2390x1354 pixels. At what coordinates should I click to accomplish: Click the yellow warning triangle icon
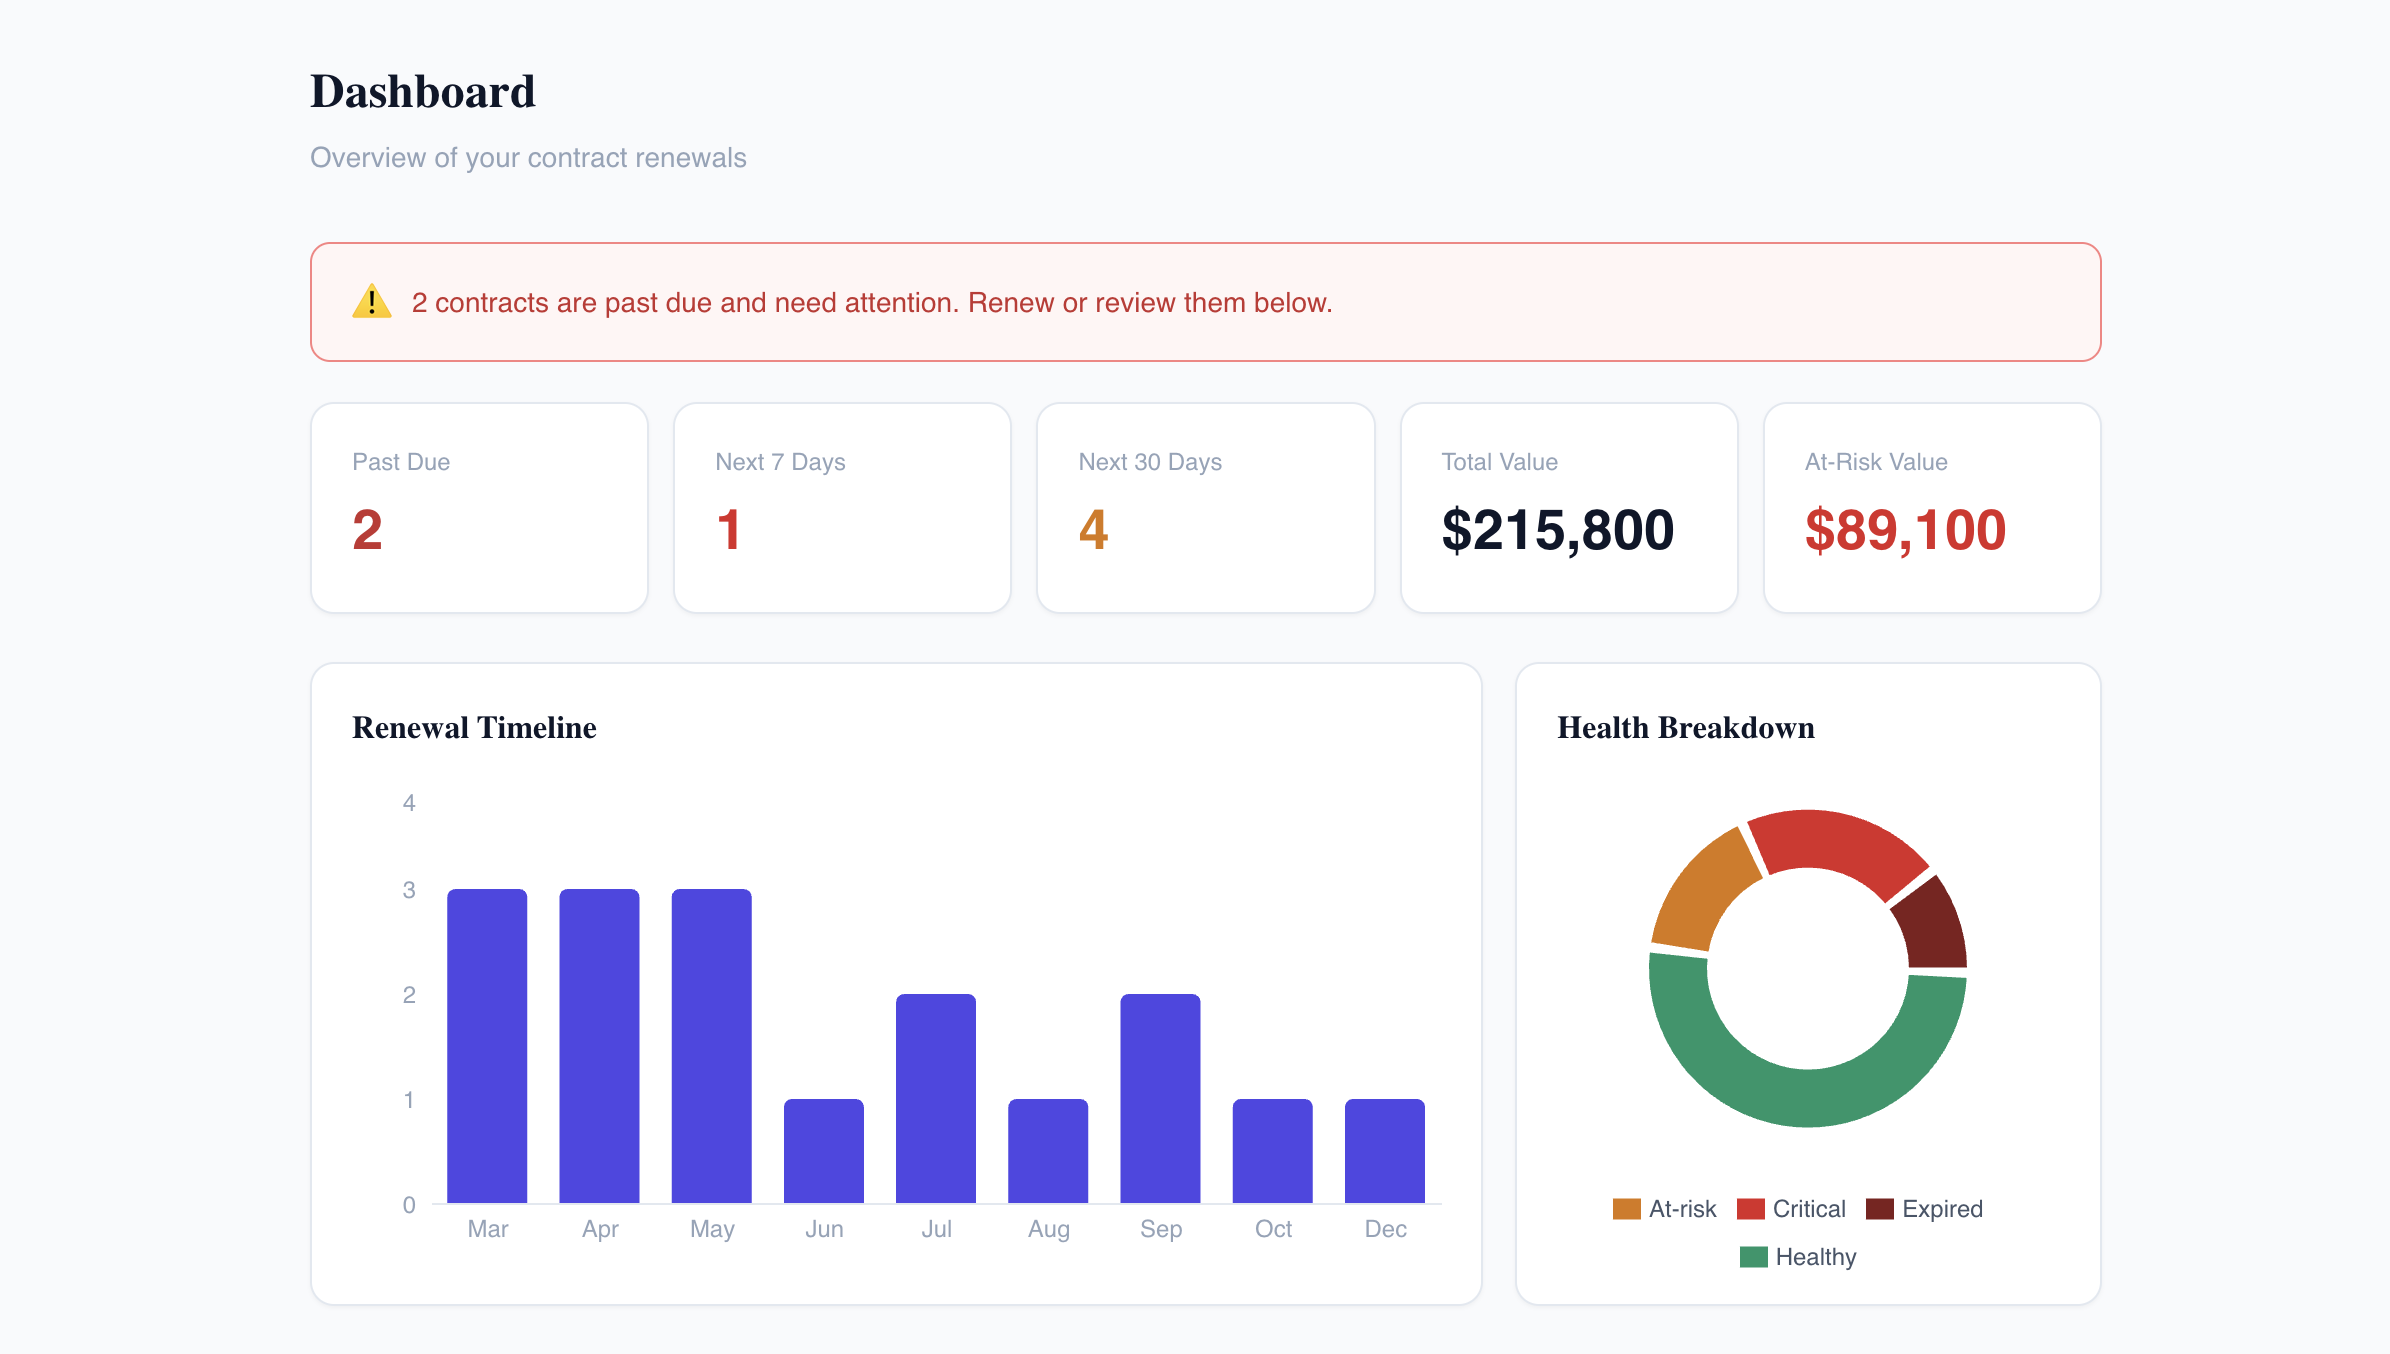pyautogui.click(x=371, y=301)
